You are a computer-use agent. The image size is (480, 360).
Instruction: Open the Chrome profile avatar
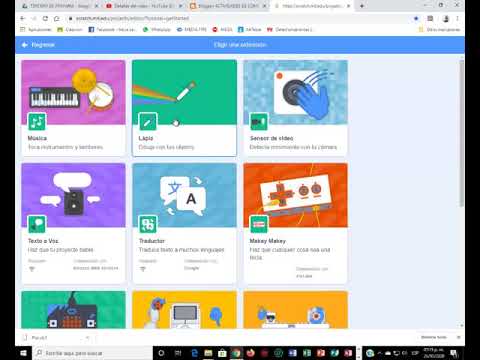[446, 19]
